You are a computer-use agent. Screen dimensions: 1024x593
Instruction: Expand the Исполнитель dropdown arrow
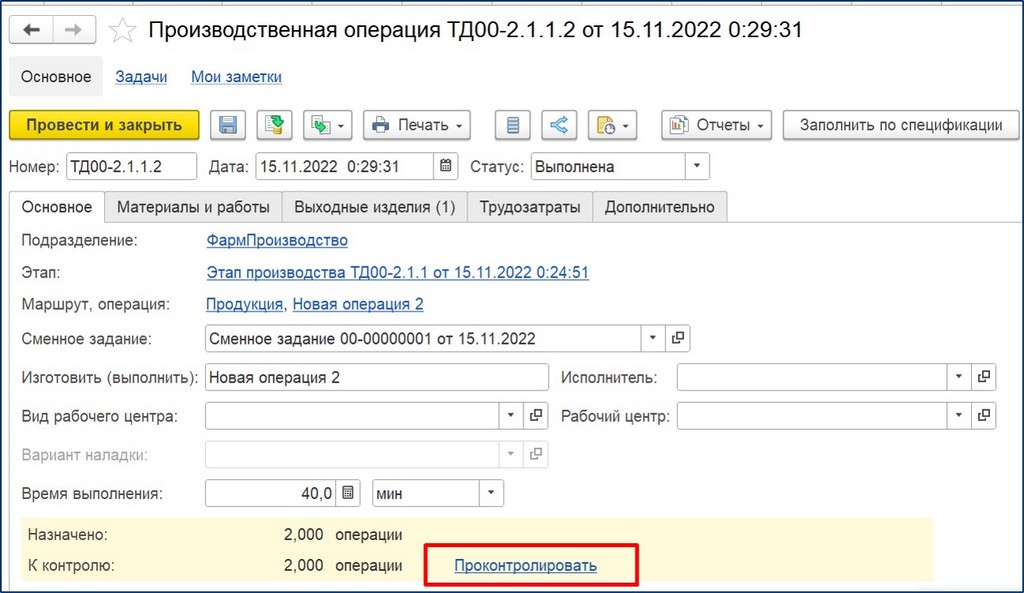click(959, 377)
